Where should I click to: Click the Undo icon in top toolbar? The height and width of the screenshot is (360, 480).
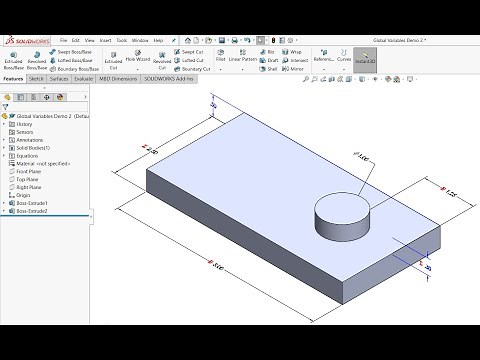pos(247,40)
